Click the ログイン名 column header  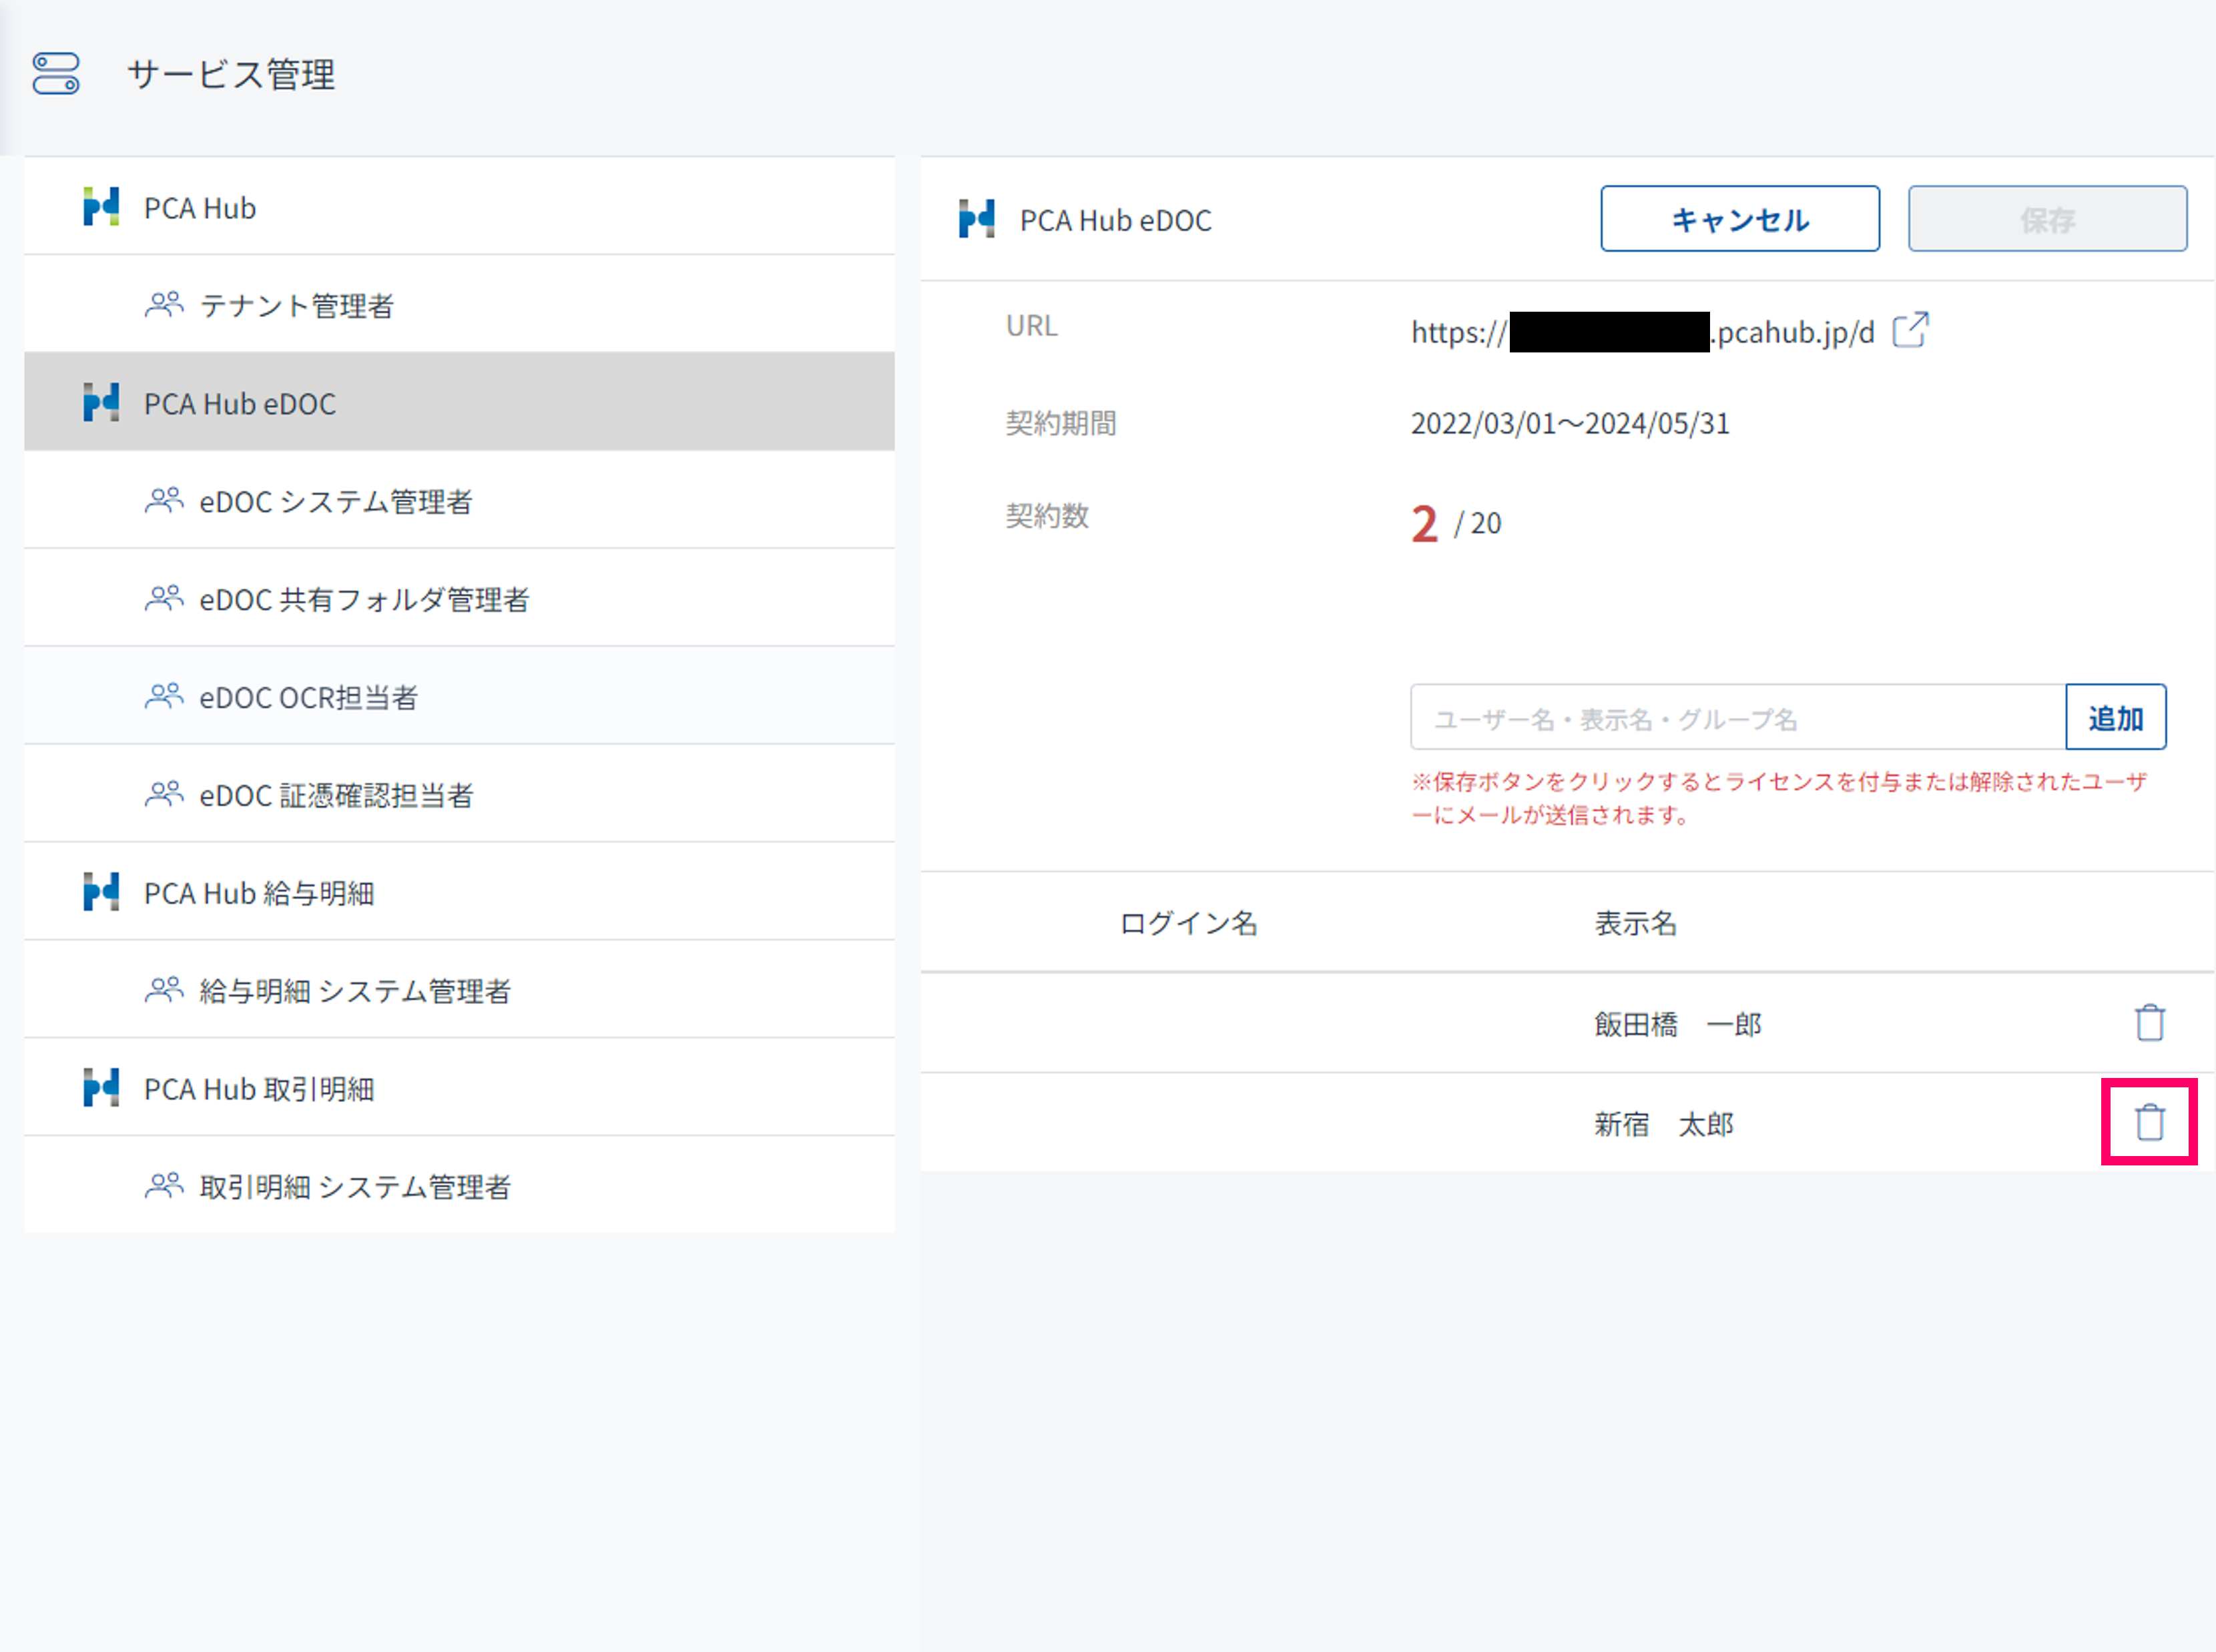pyautogui.click(x=1187, y=922)
